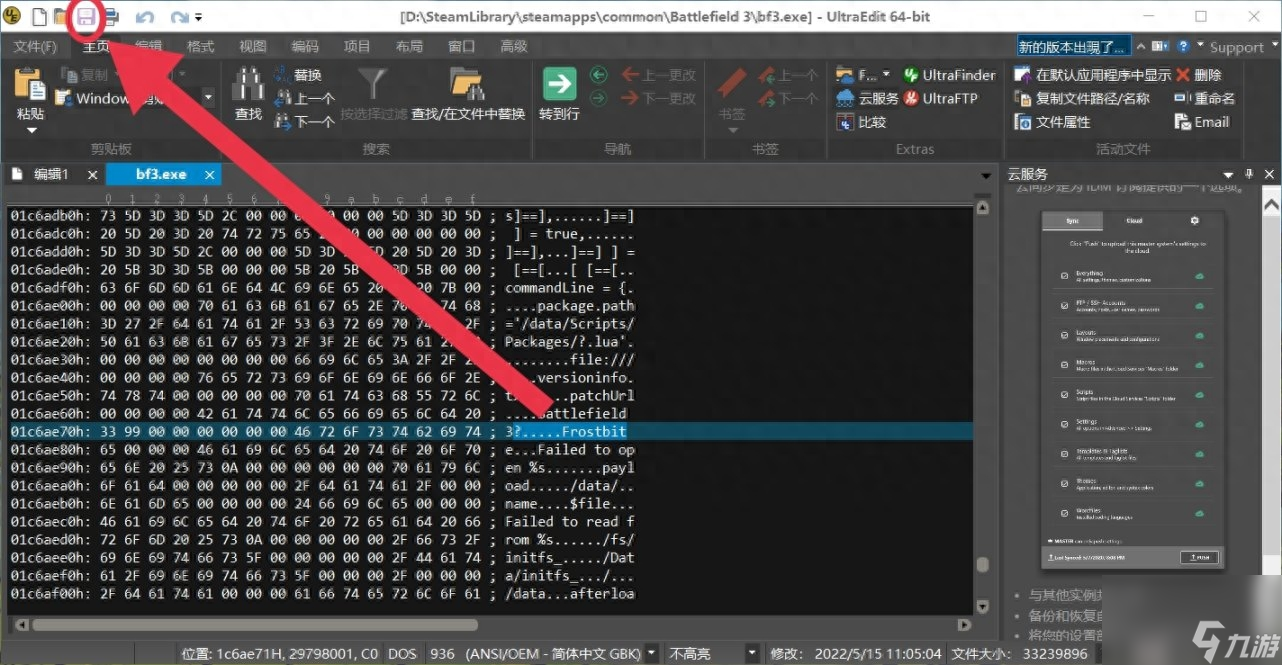This screenshot has height=665, width=1282.
Task: Click the 位置 position field in status bar
Action: click(281, 653)
